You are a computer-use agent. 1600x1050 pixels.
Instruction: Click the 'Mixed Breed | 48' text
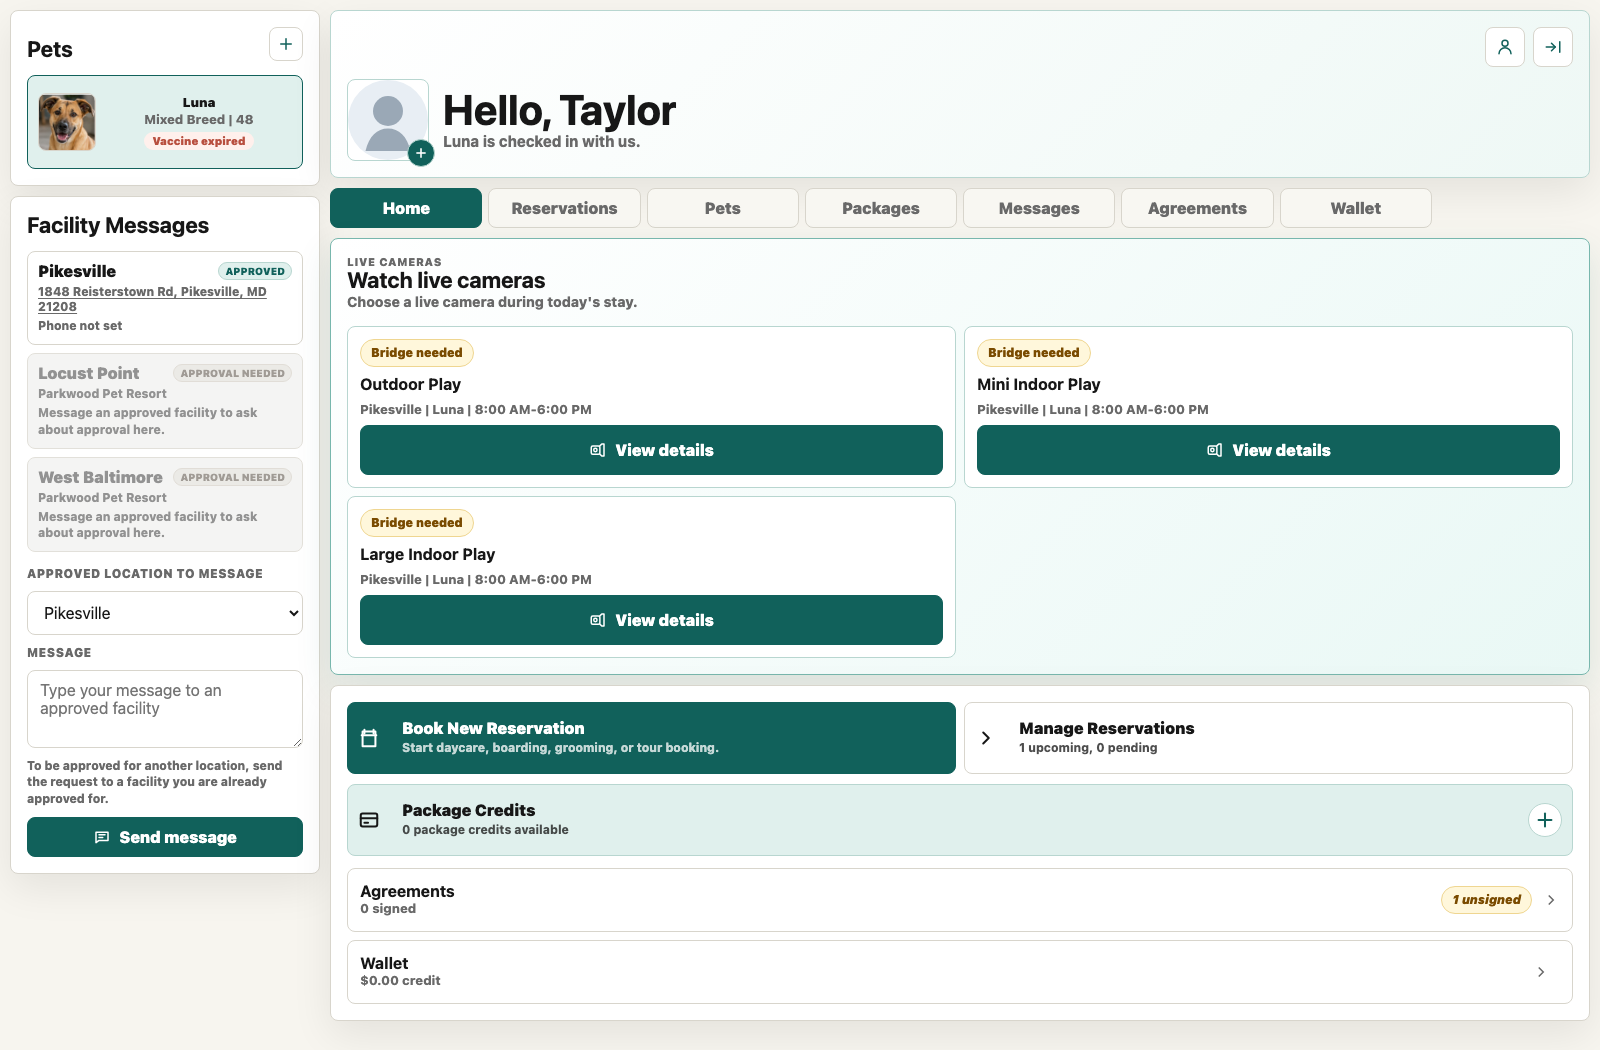pos(199,119)
